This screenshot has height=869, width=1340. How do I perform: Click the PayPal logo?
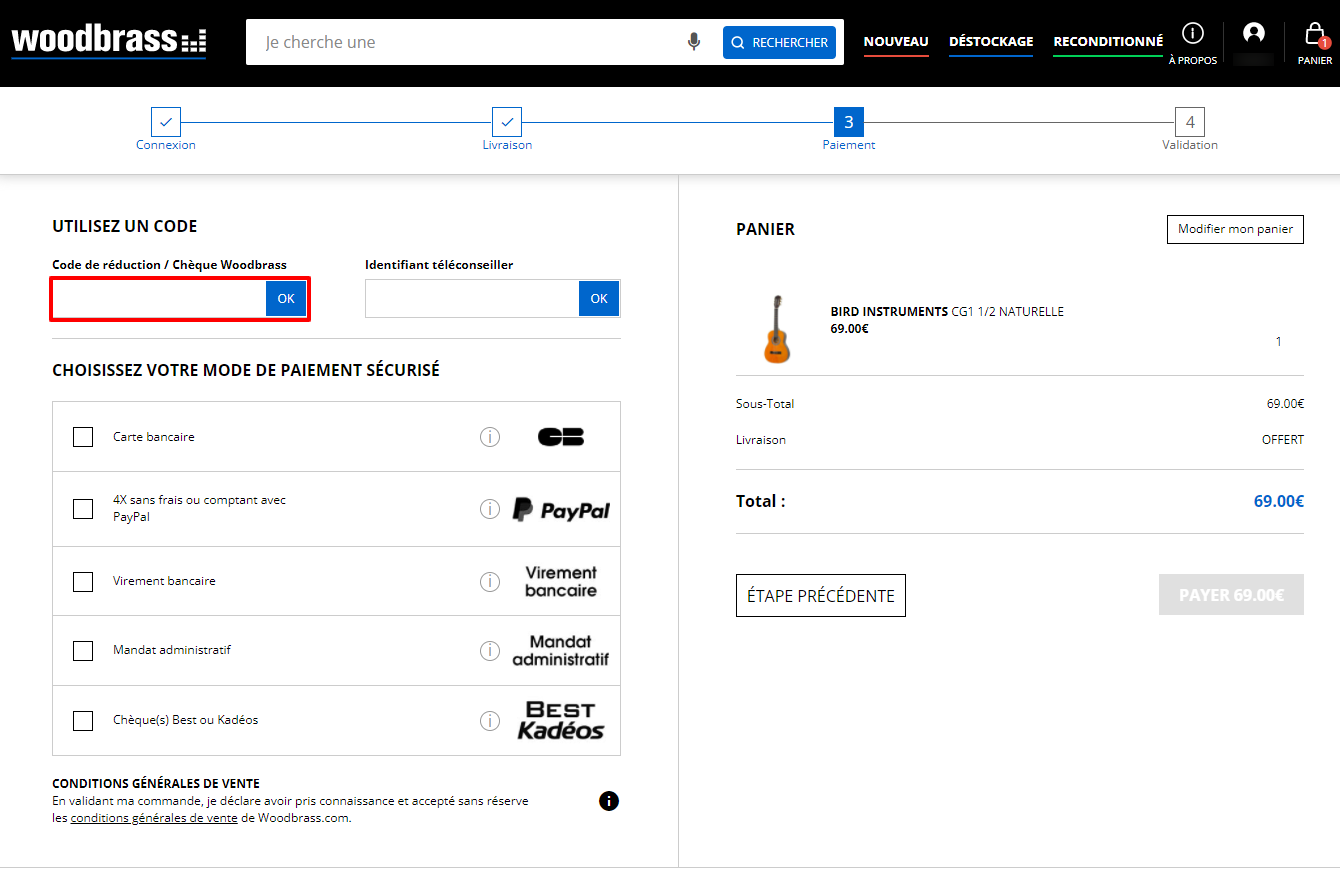561,509
